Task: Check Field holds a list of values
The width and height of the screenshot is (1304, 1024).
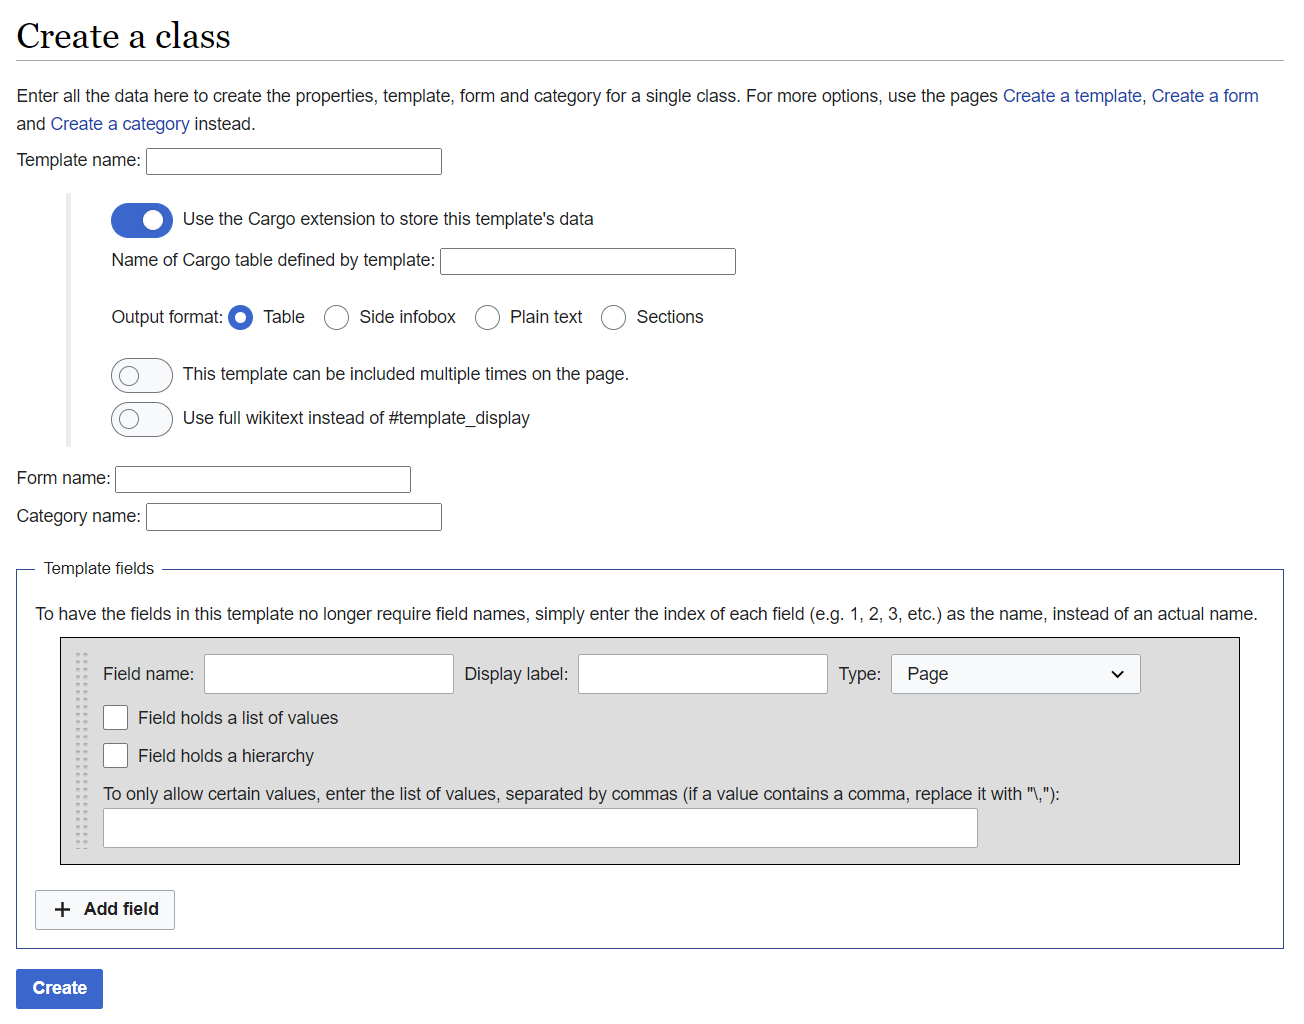Action: pyautogui.click(x=116, y=718)
